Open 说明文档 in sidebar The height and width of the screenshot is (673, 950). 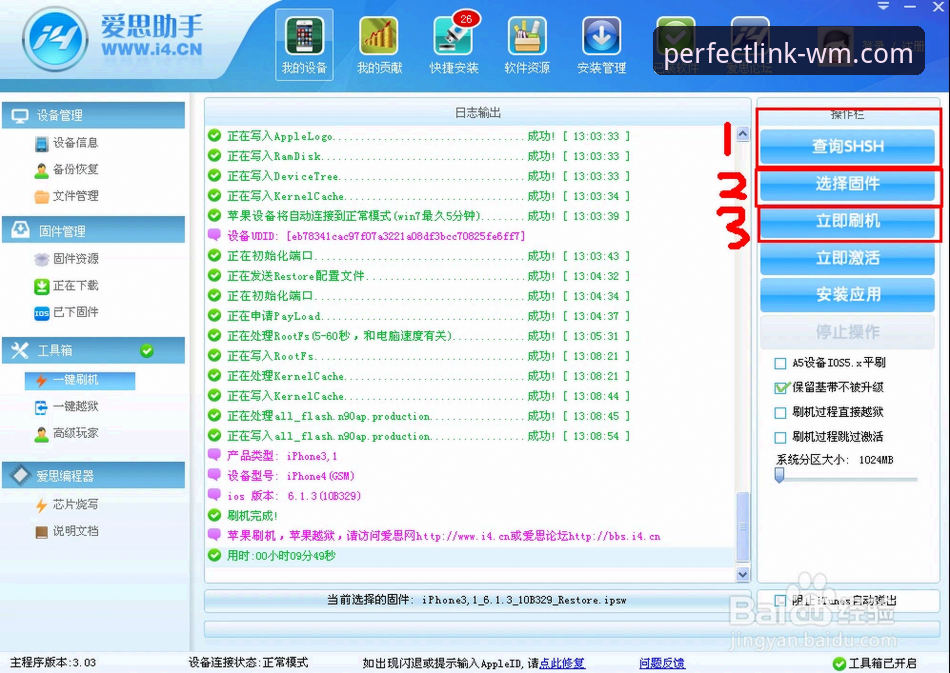pyautogui.click(x=67, y=531)
